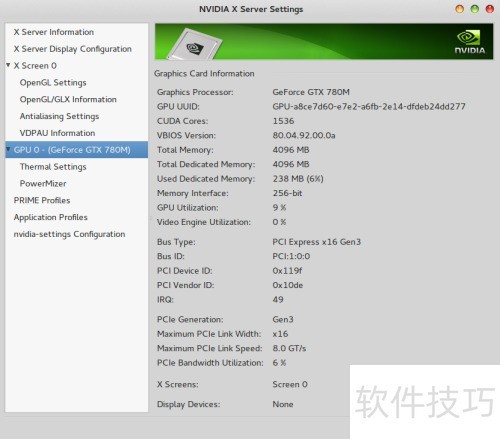Click the Graphics Card Information heading
Viewport: 500px width, 439px height.
pos(204,74)
